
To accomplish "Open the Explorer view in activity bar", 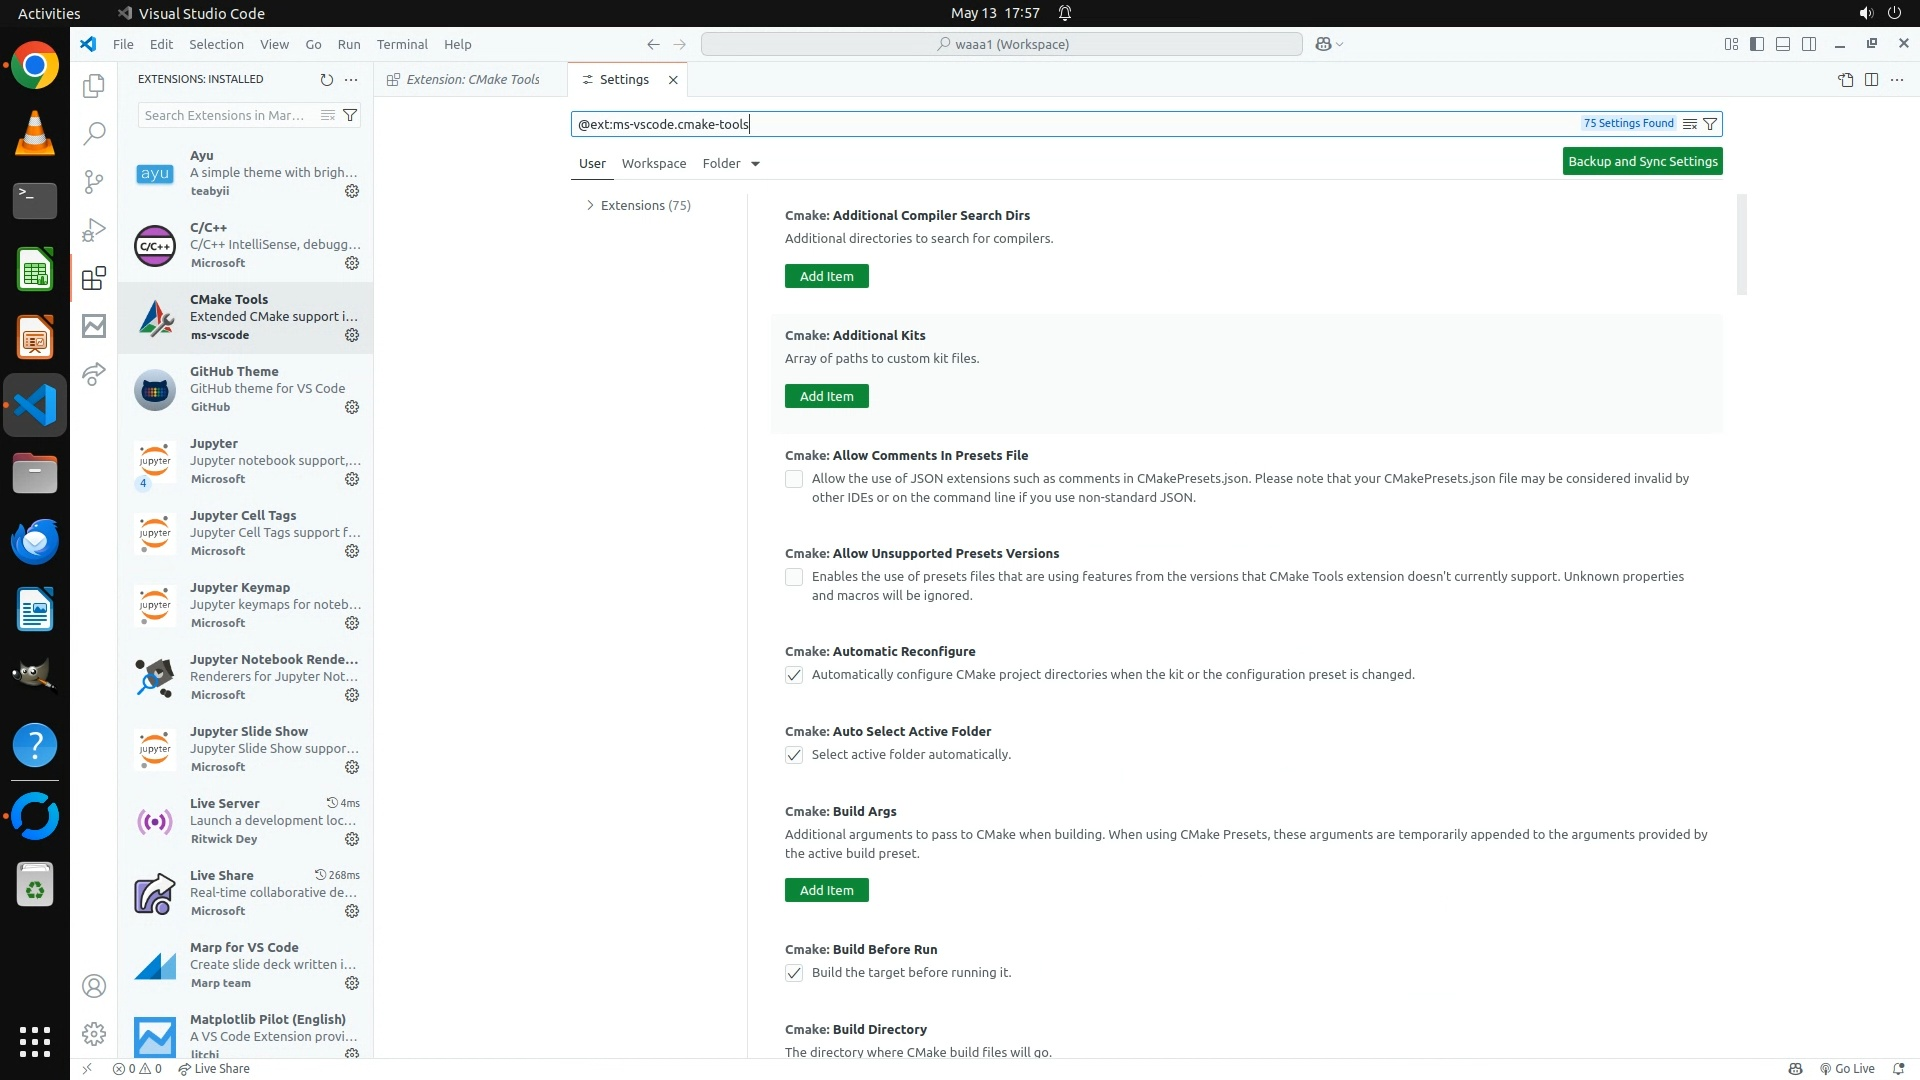I will click(93, 86).
